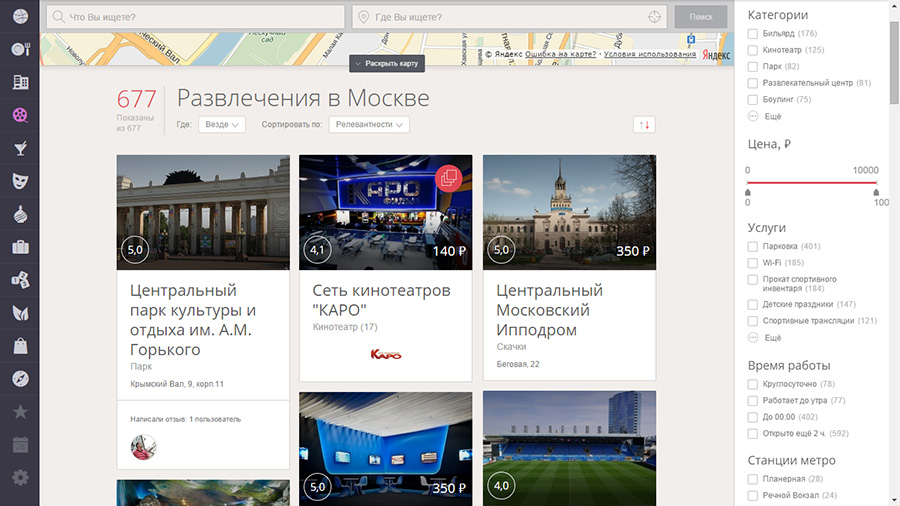Enable the Спортивные трансляции filter
Screen dimensions: 900x506
tap(752, 321)
